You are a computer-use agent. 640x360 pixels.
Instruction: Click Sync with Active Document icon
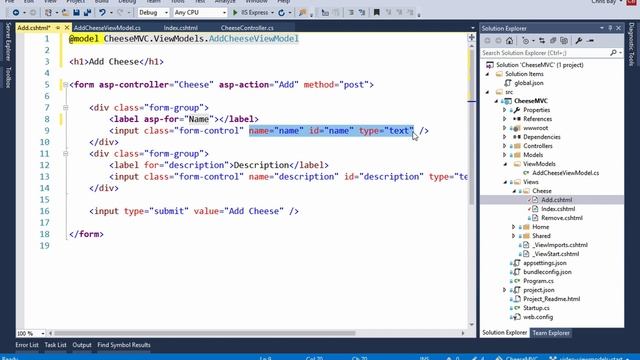[x=542, y=41]
